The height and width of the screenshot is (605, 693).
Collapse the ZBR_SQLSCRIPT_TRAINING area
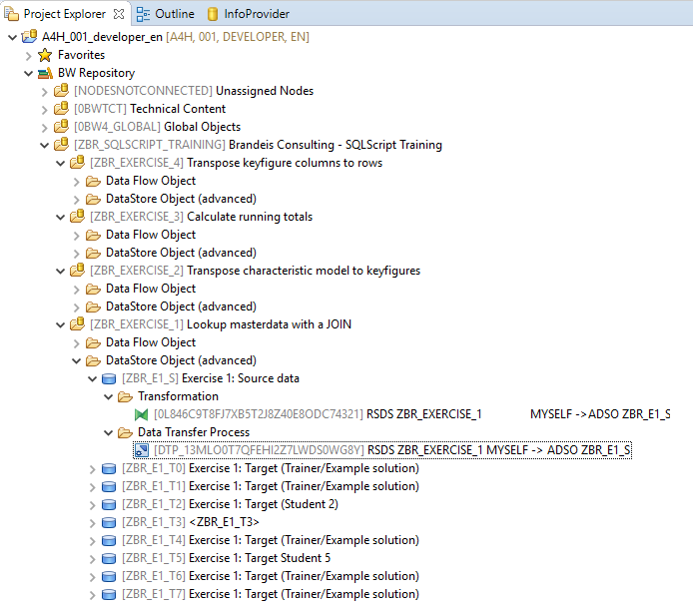pyautogui.click(x=44, y=145)
